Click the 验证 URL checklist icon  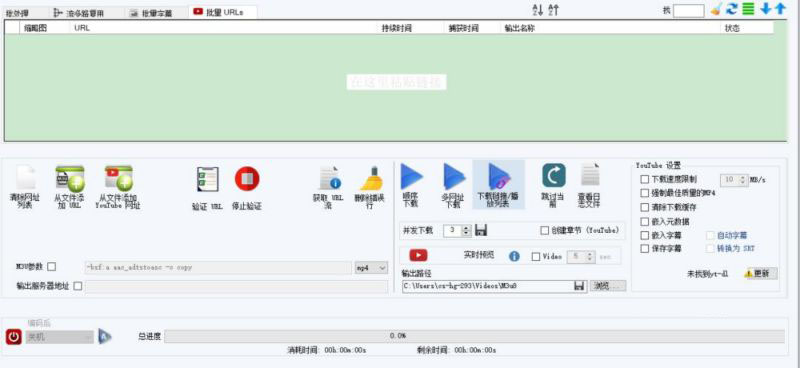coord(207,179)
